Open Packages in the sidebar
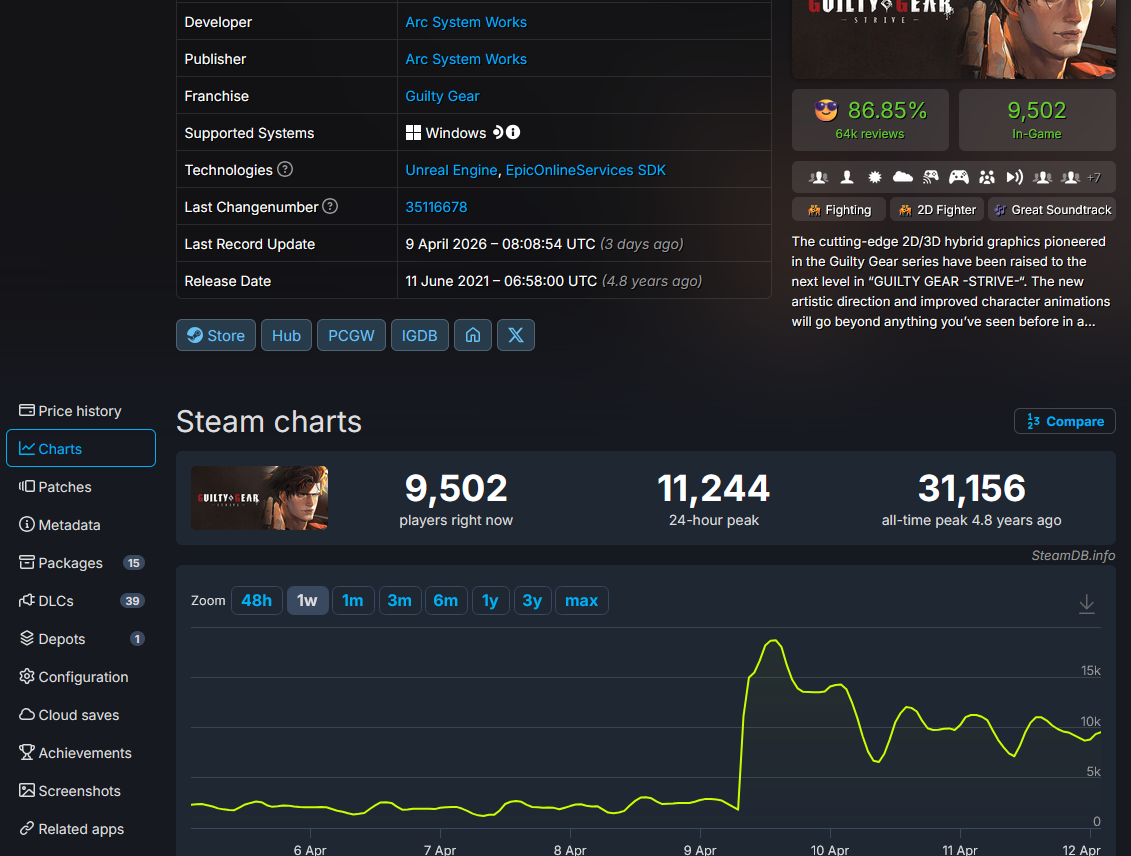 point(81,562)
